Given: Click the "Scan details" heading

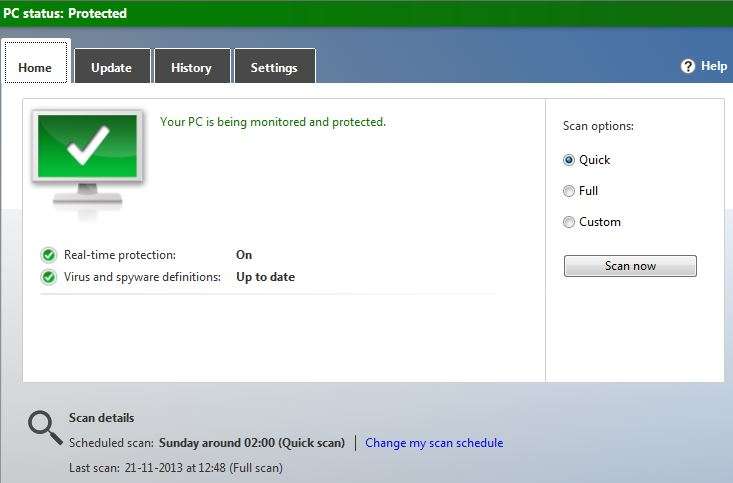Looking at the screenshot, I should tap(101, 418).
